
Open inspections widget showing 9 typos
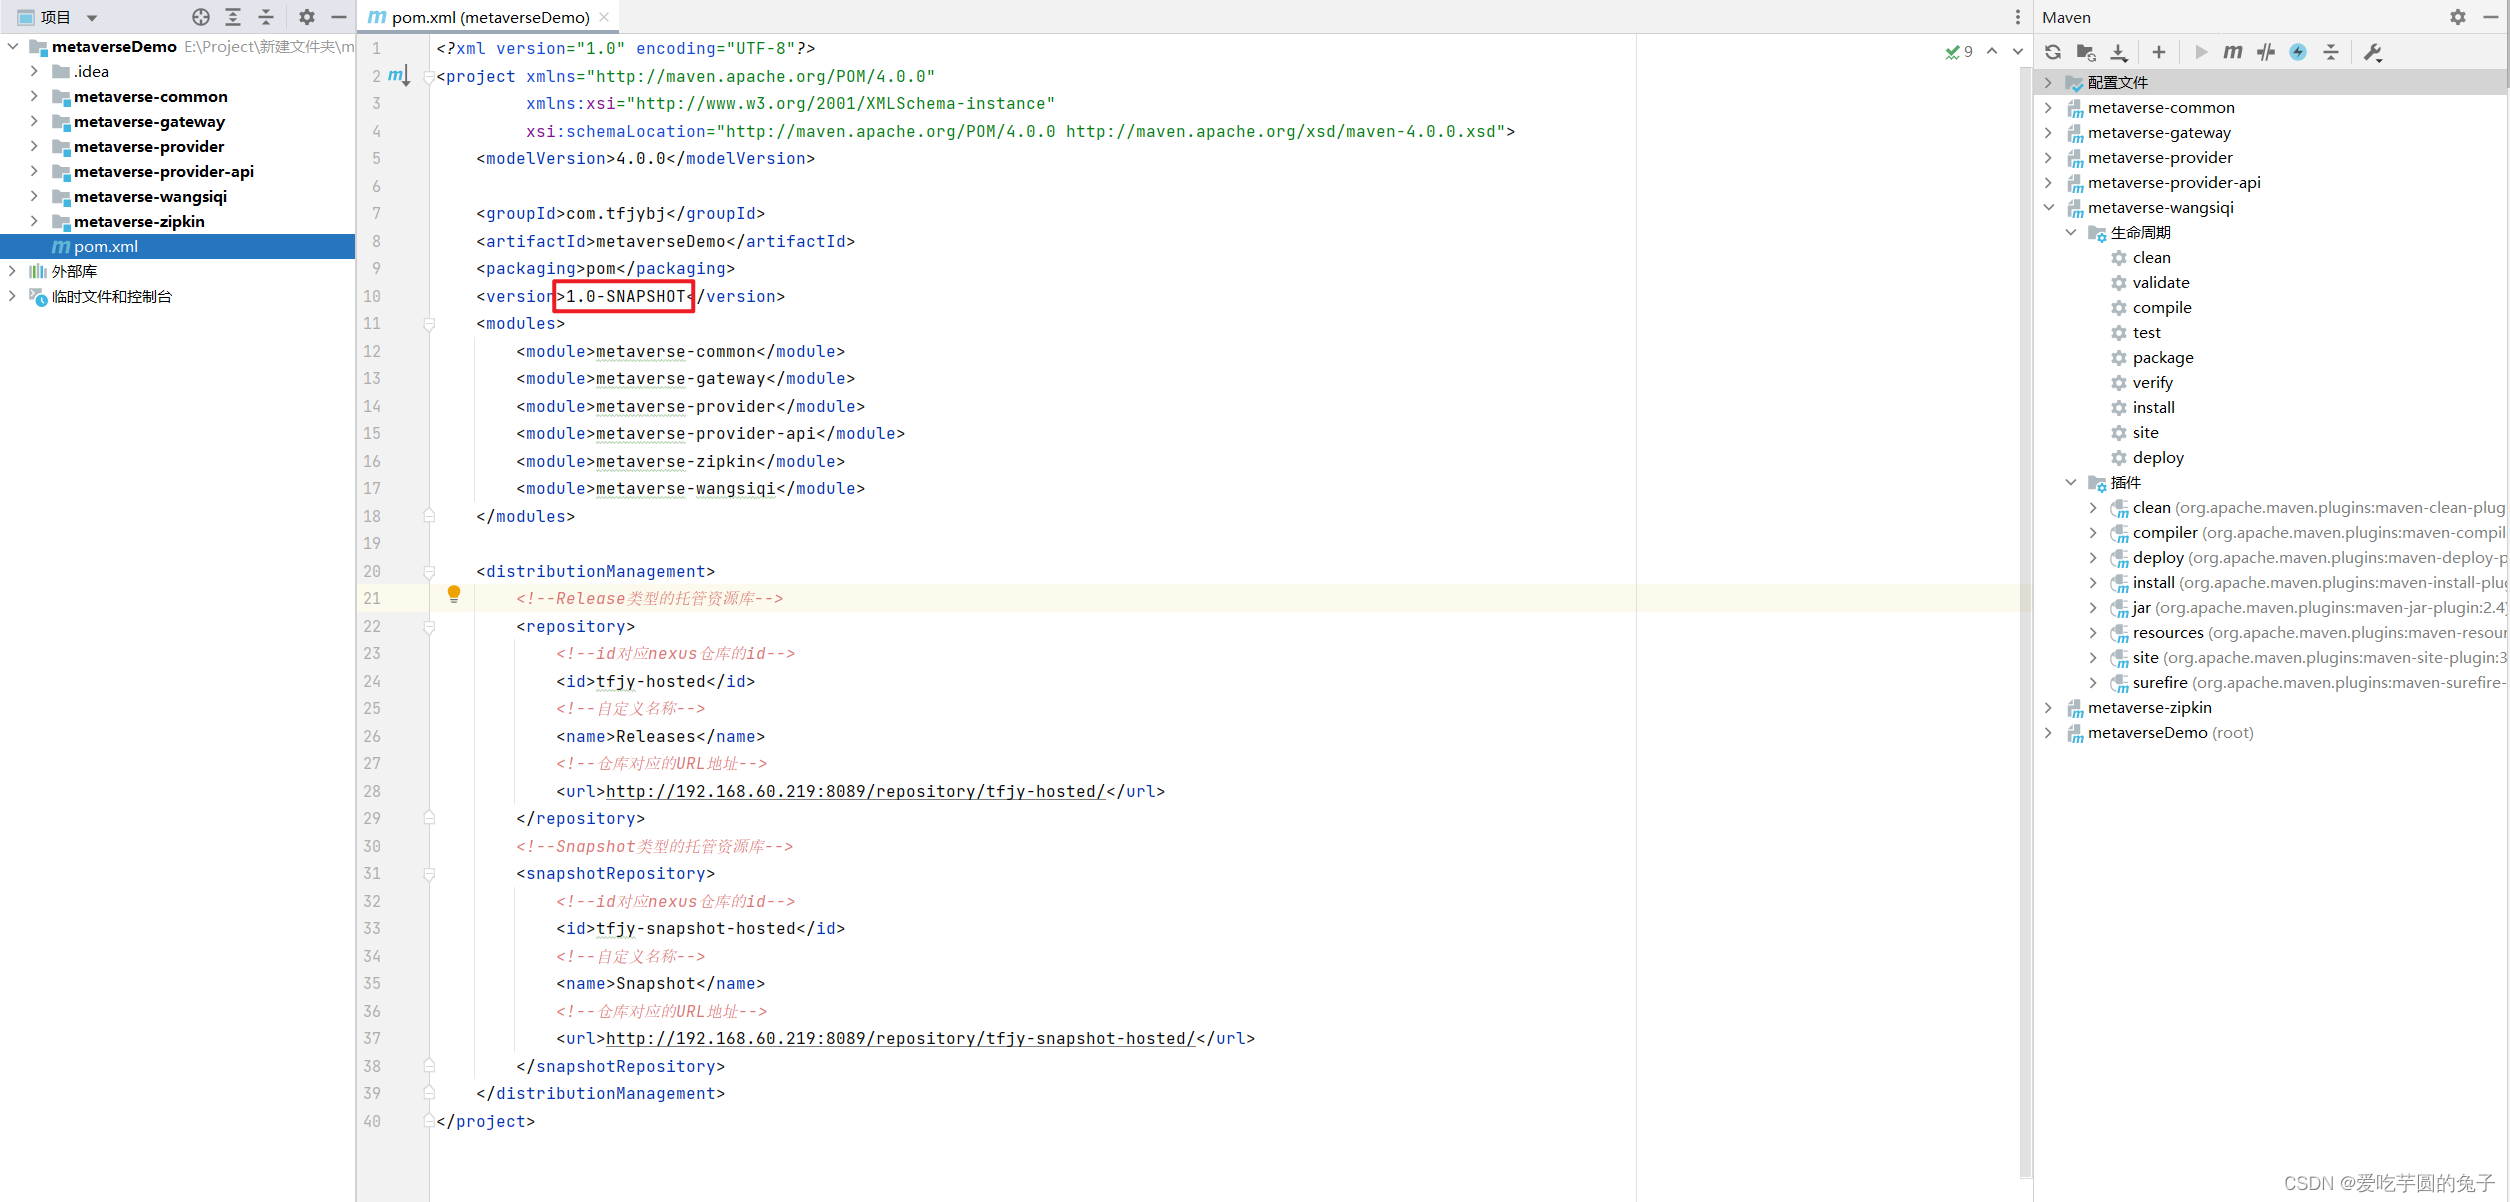point(1959,52)
